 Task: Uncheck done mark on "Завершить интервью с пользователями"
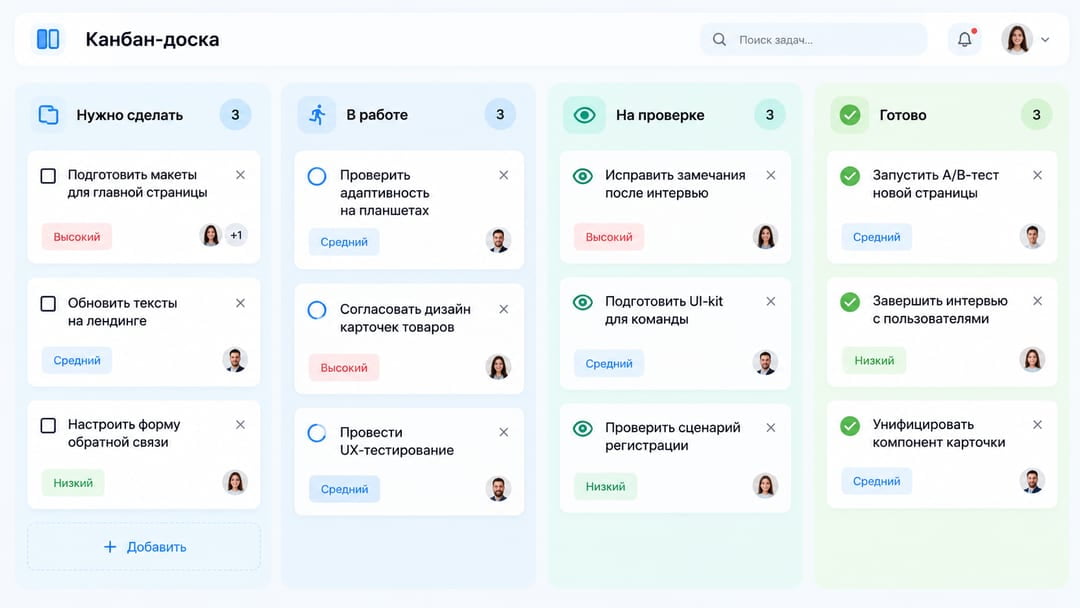[850, 302]
